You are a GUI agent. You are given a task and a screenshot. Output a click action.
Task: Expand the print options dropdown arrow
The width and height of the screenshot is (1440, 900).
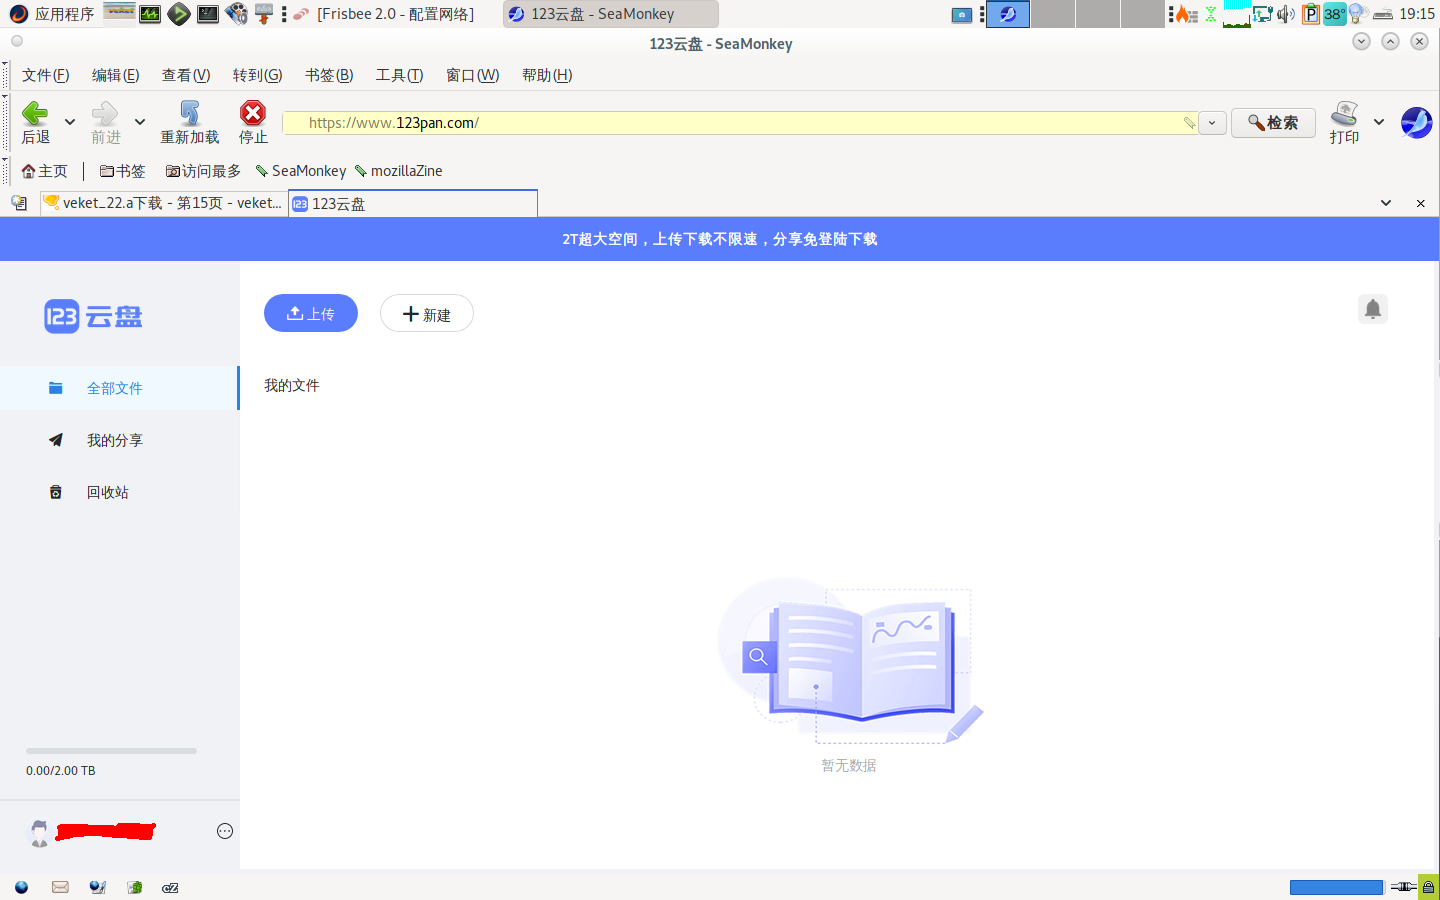[x=1379, y=122]
